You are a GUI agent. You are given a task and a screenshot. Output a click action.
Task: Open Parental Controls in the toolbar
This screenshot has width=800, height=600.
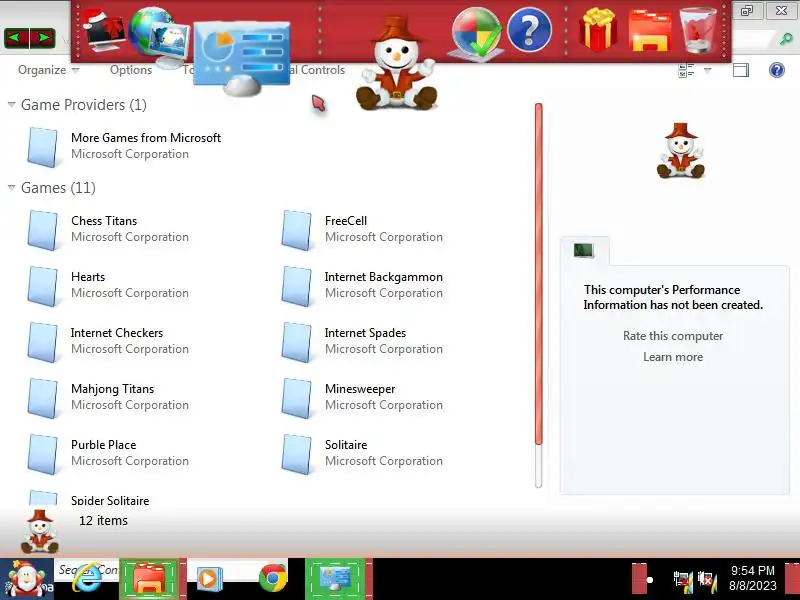[316, 70]
